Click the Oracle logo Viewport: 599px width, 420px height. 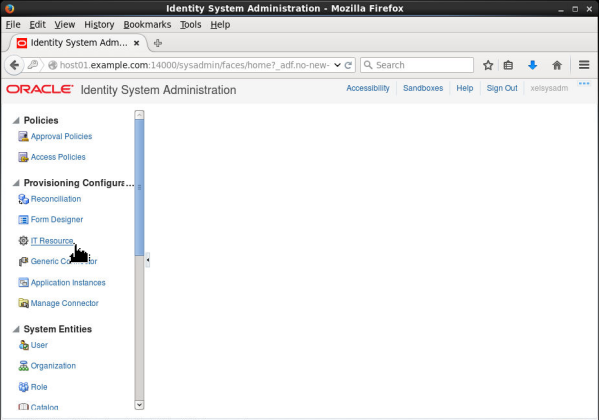click(x=40, y=89)
